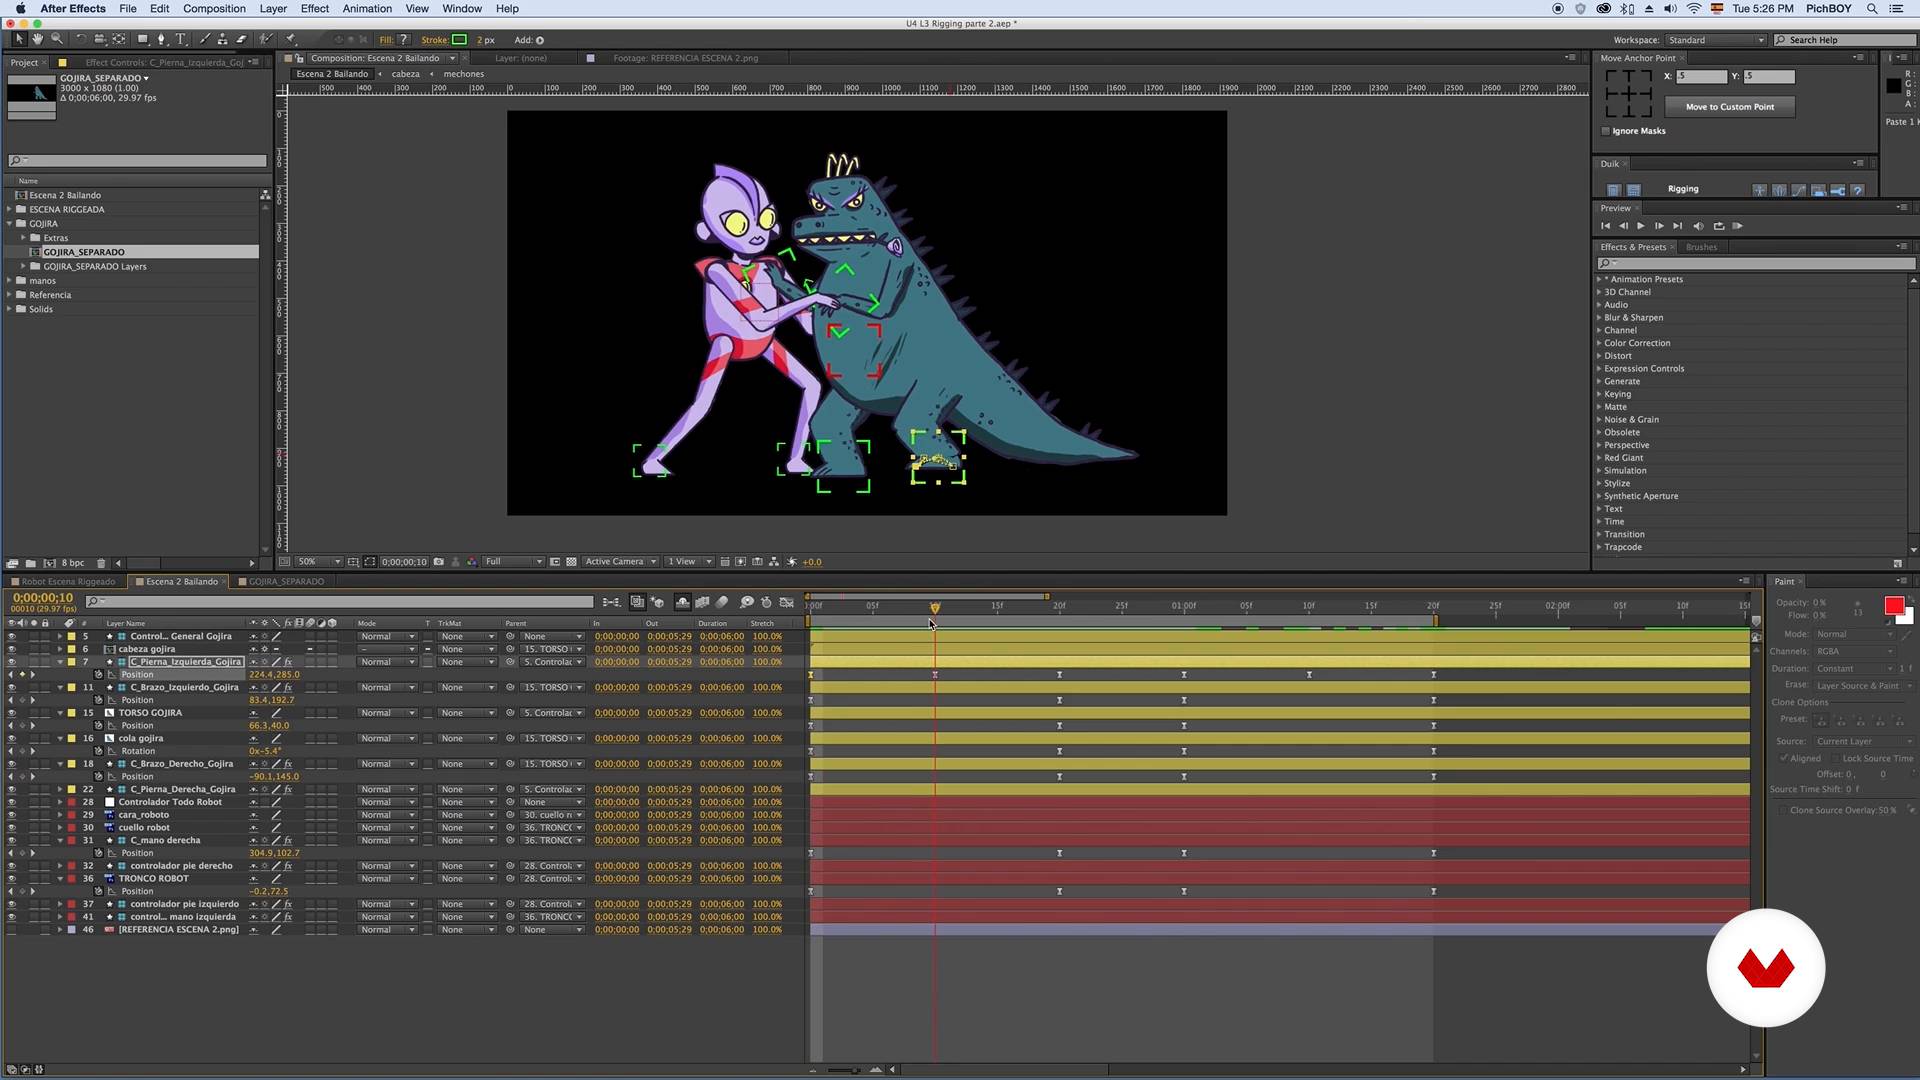
Task: Select the Pen tool
Action: click(x=162, y=39)
